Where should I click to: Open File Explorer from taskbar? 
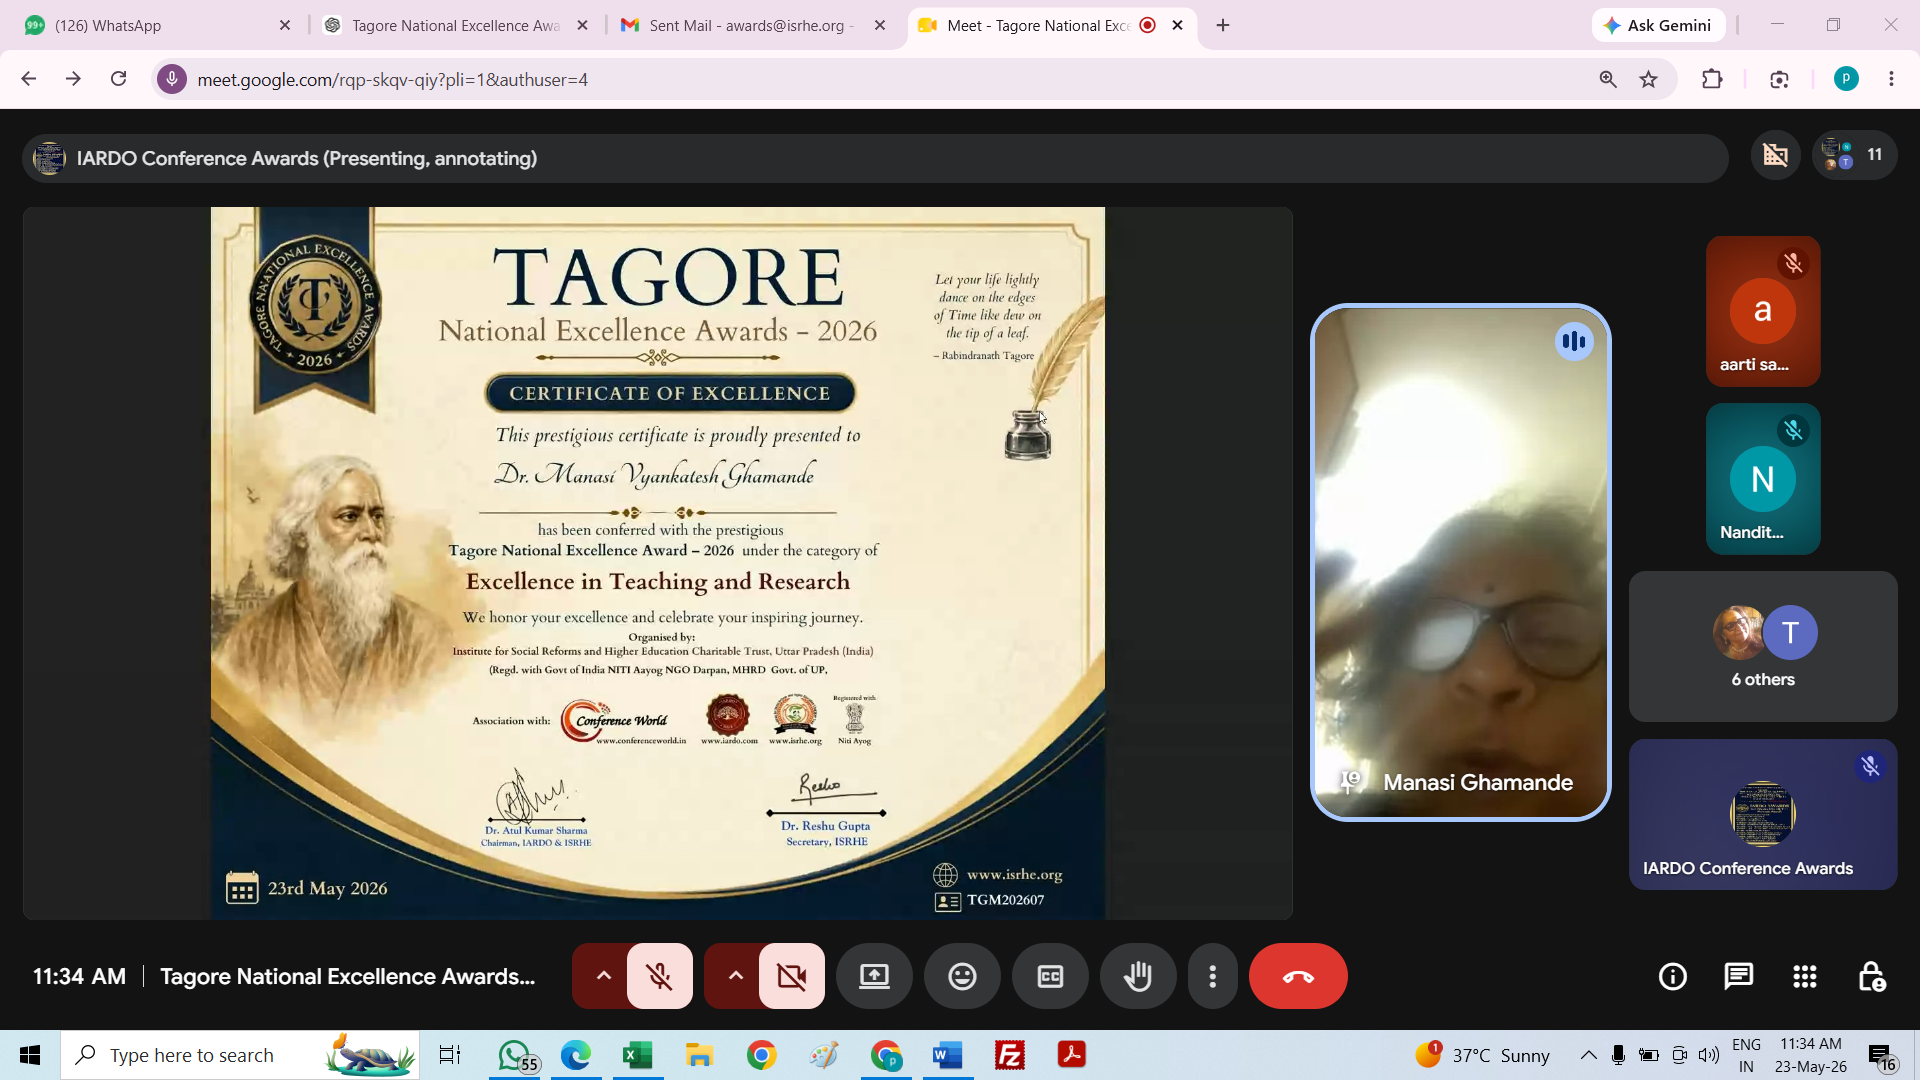click(699, 1055)
